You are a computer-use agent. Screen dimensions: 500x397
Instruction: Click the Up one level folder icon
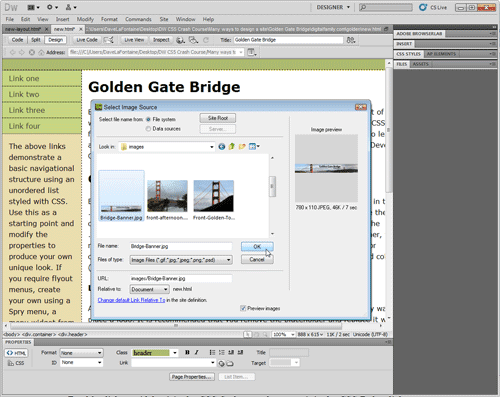click(232, 147)
